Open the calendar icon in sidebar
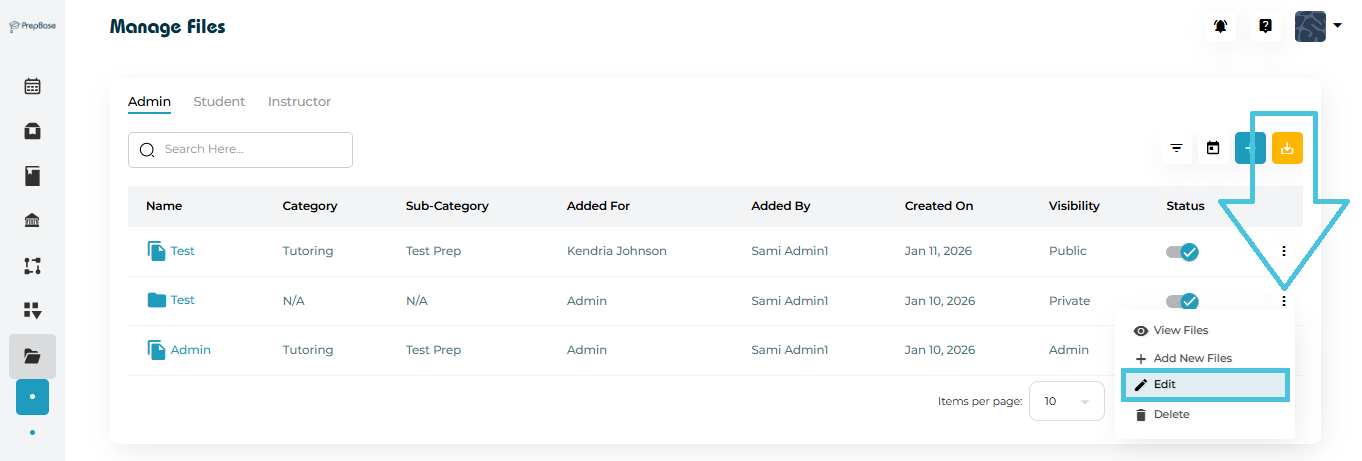This screenshot has width=1362, height=461. pyautogui.click(x=32, y=86)
